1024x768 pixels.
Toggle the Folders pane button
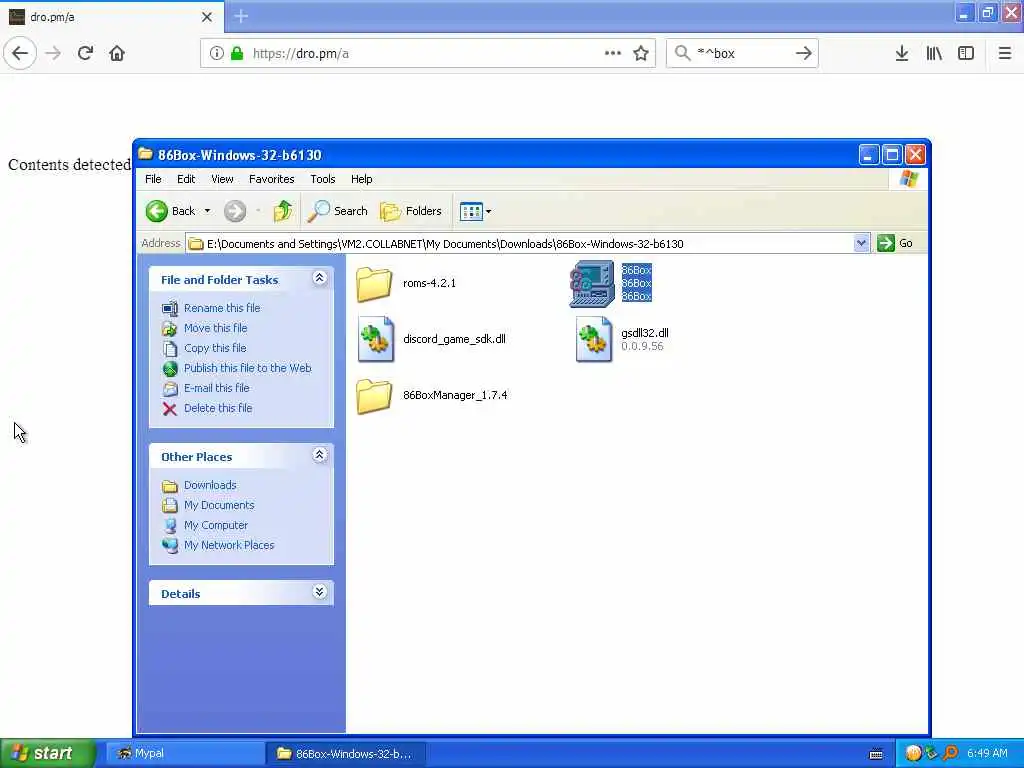pos(411,211)
